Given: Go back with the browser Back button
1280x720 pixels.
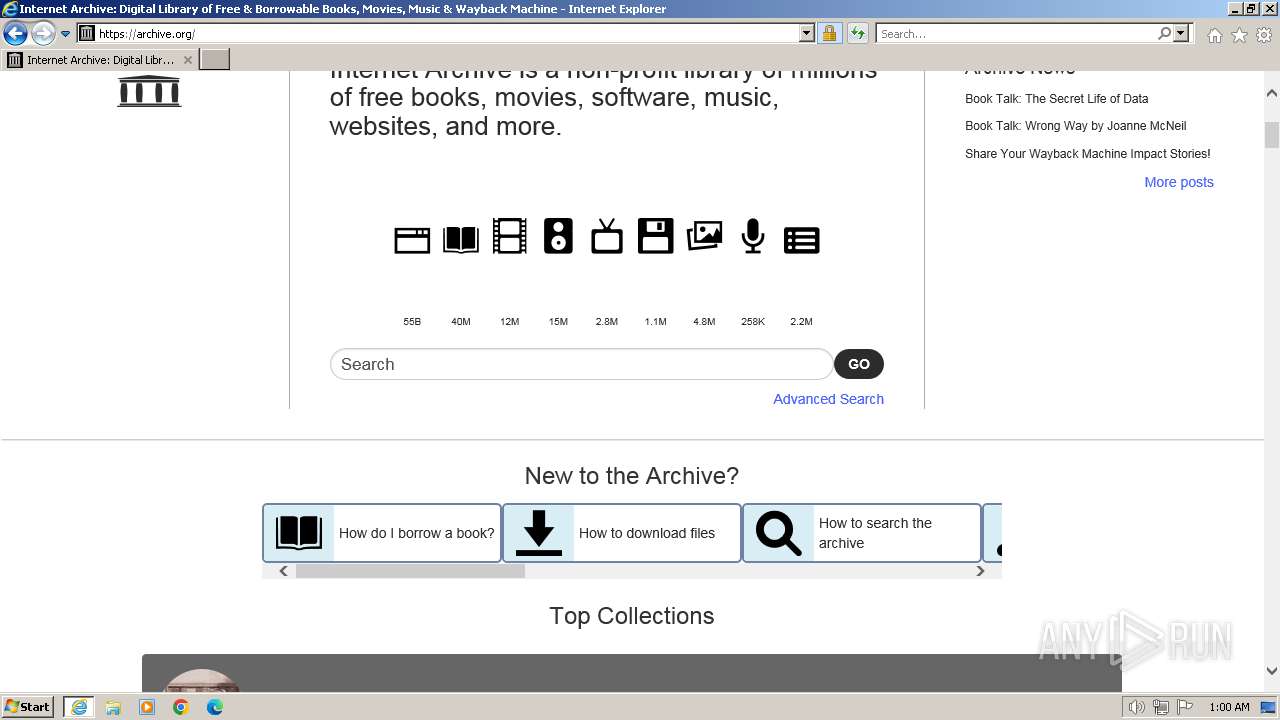Looking at the screenshot, I should [15, 33].
